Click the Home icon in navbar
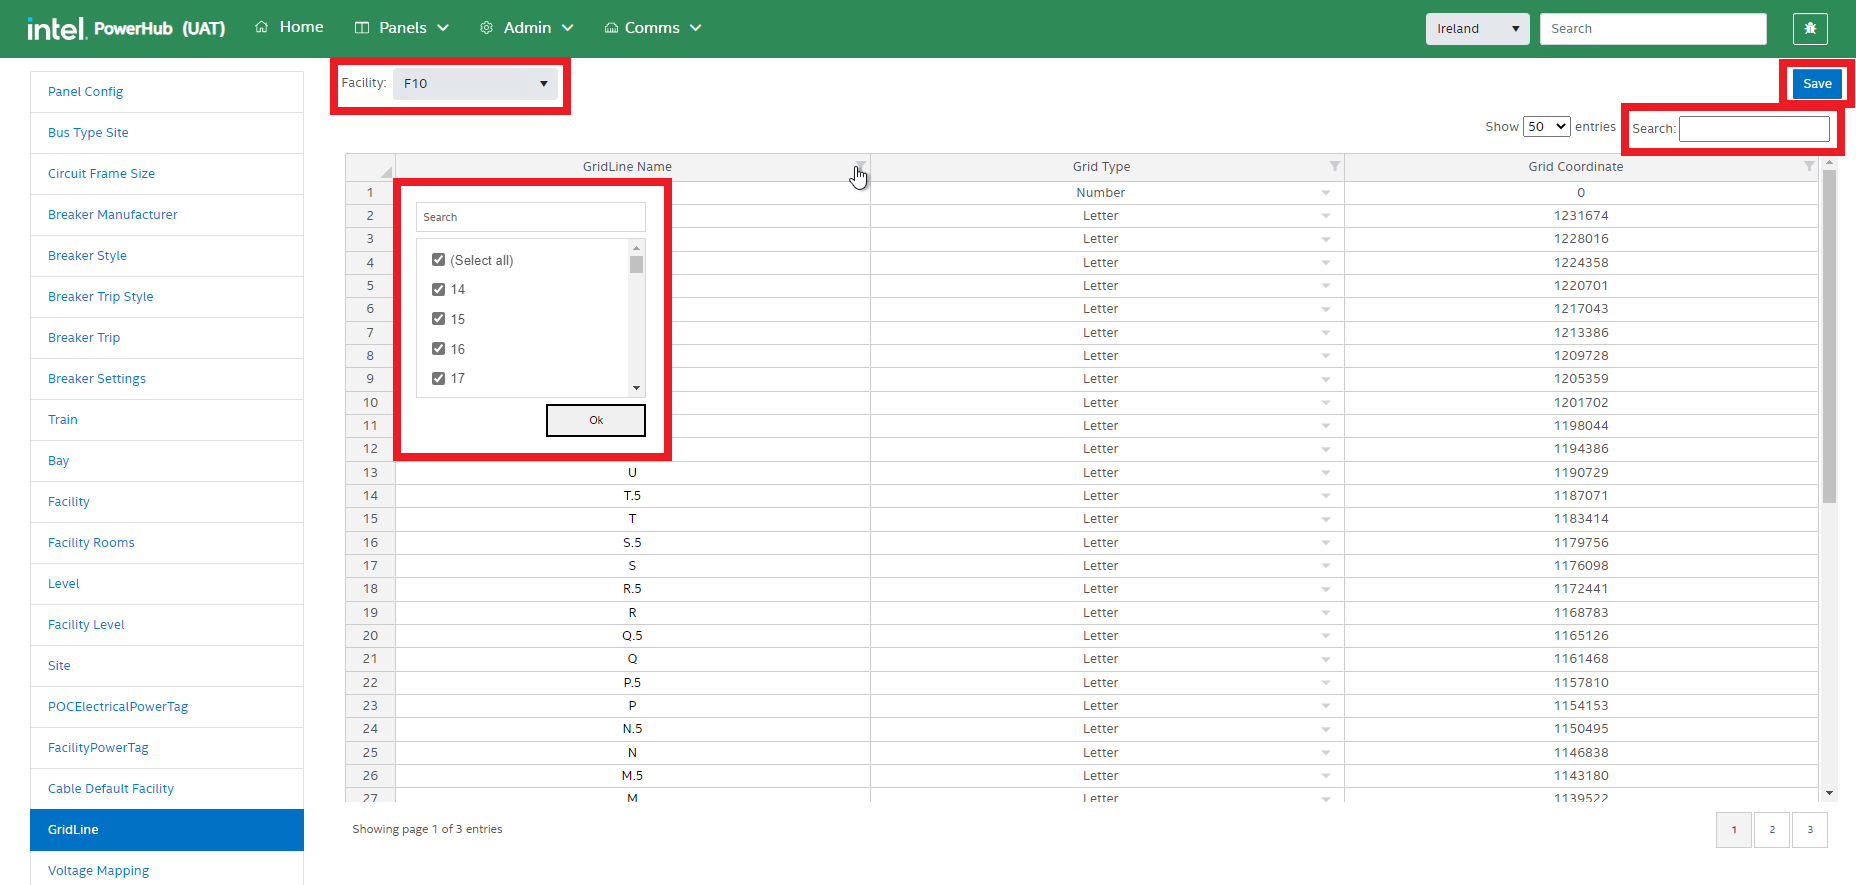The width and height of the screenshot is (1856, 885). tap(262, 27)
